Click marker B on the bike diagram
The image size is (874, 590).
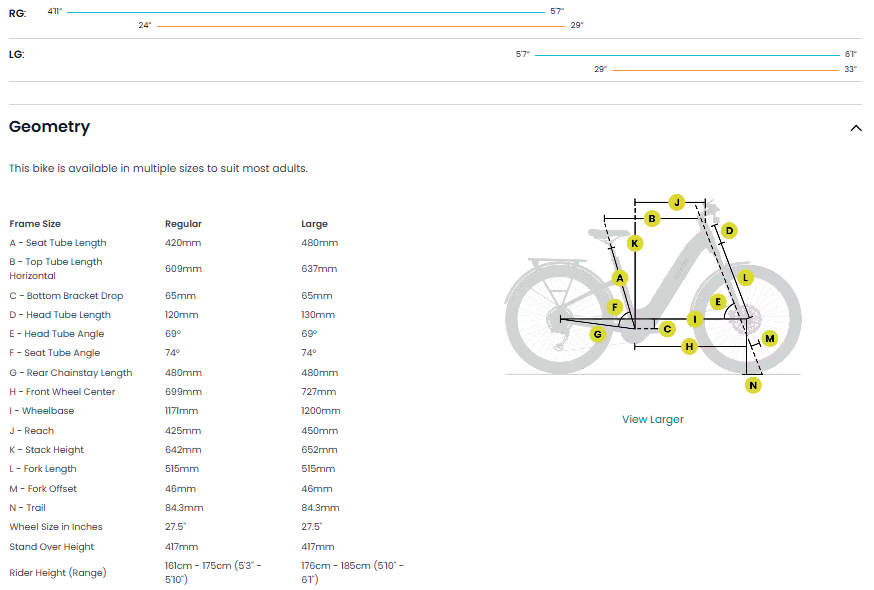pos(651,218)
